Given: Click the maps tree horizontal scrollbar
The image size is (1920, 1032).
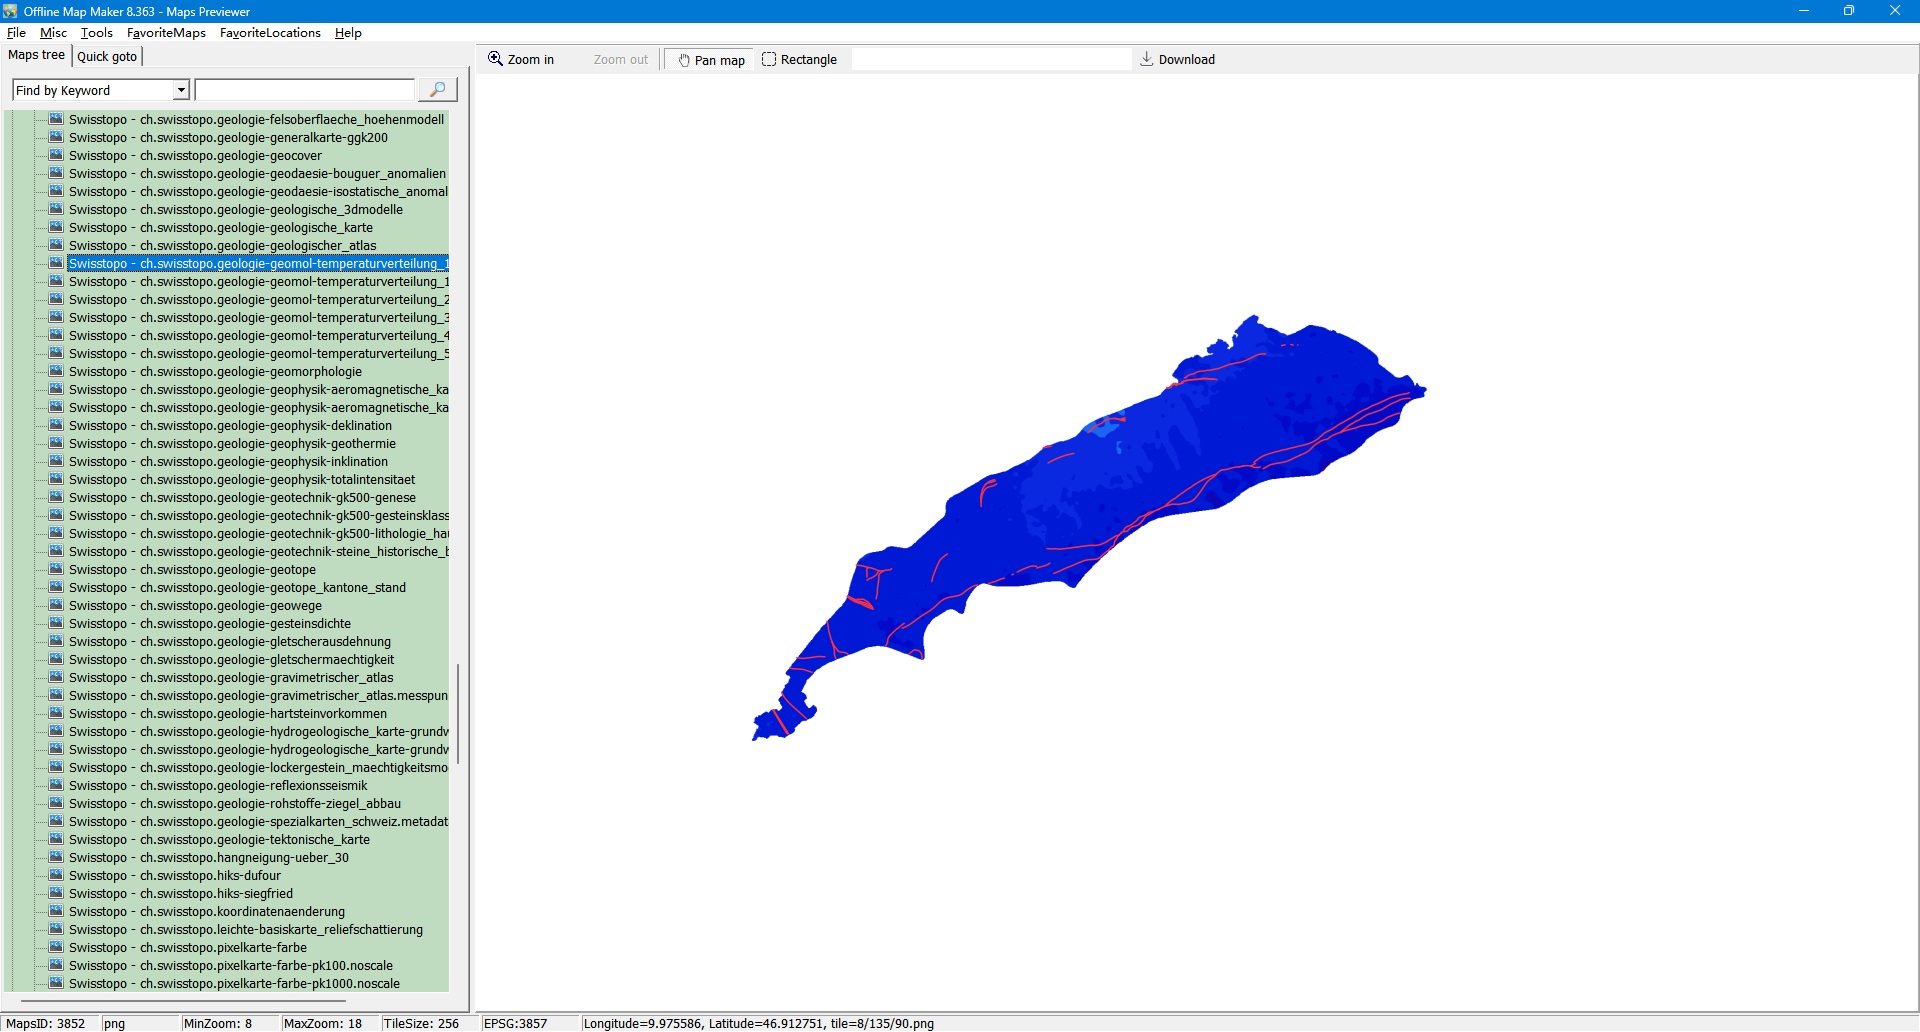Looking at the screenshot, I should click(183, 1000).
